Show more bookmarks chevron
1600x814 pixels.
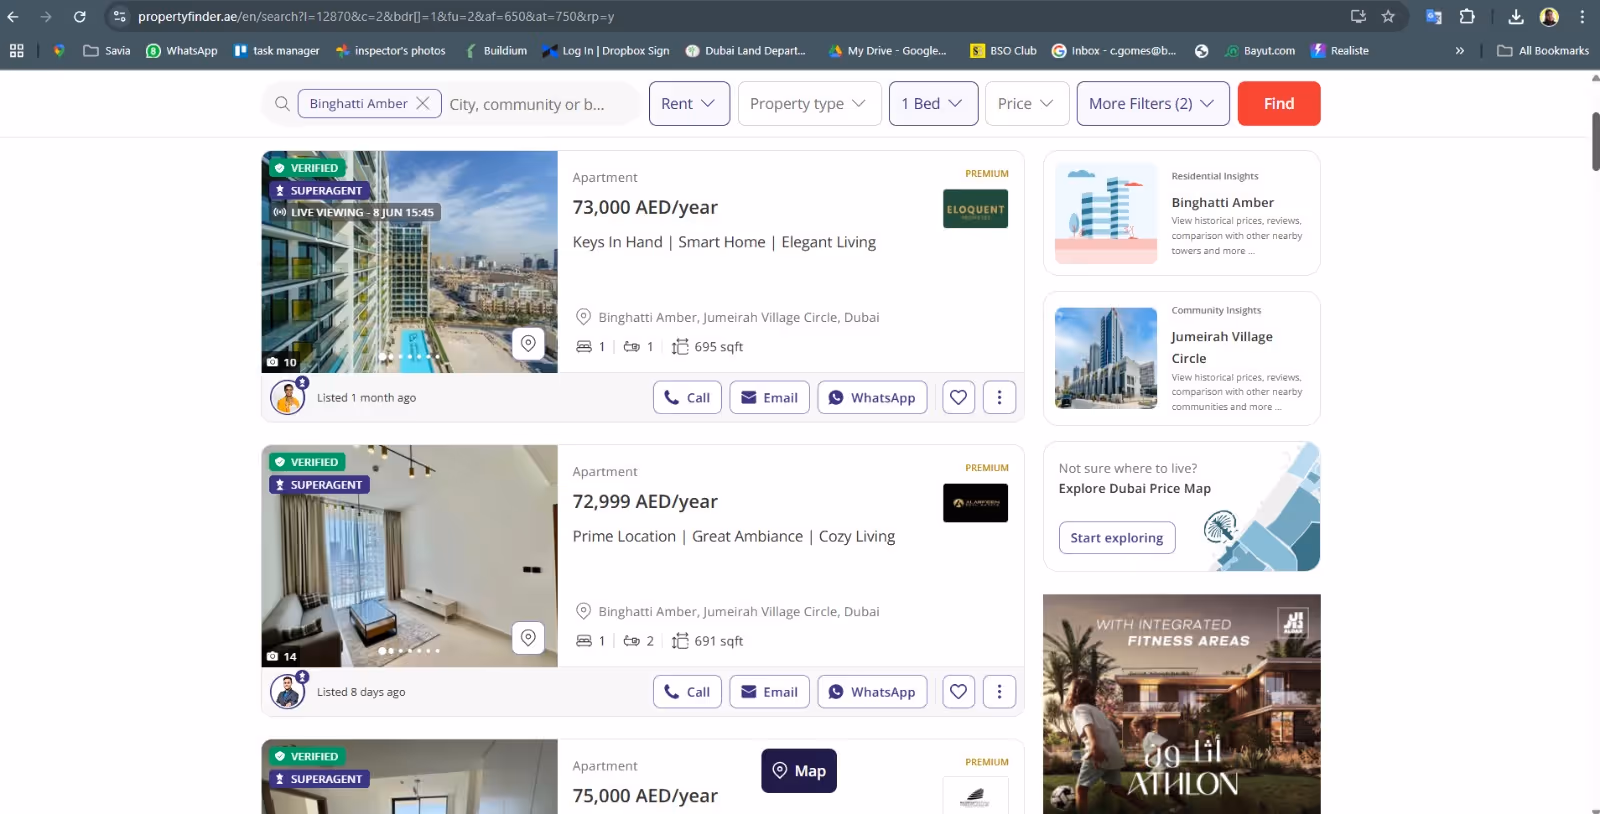click(x=1460, y=50)
